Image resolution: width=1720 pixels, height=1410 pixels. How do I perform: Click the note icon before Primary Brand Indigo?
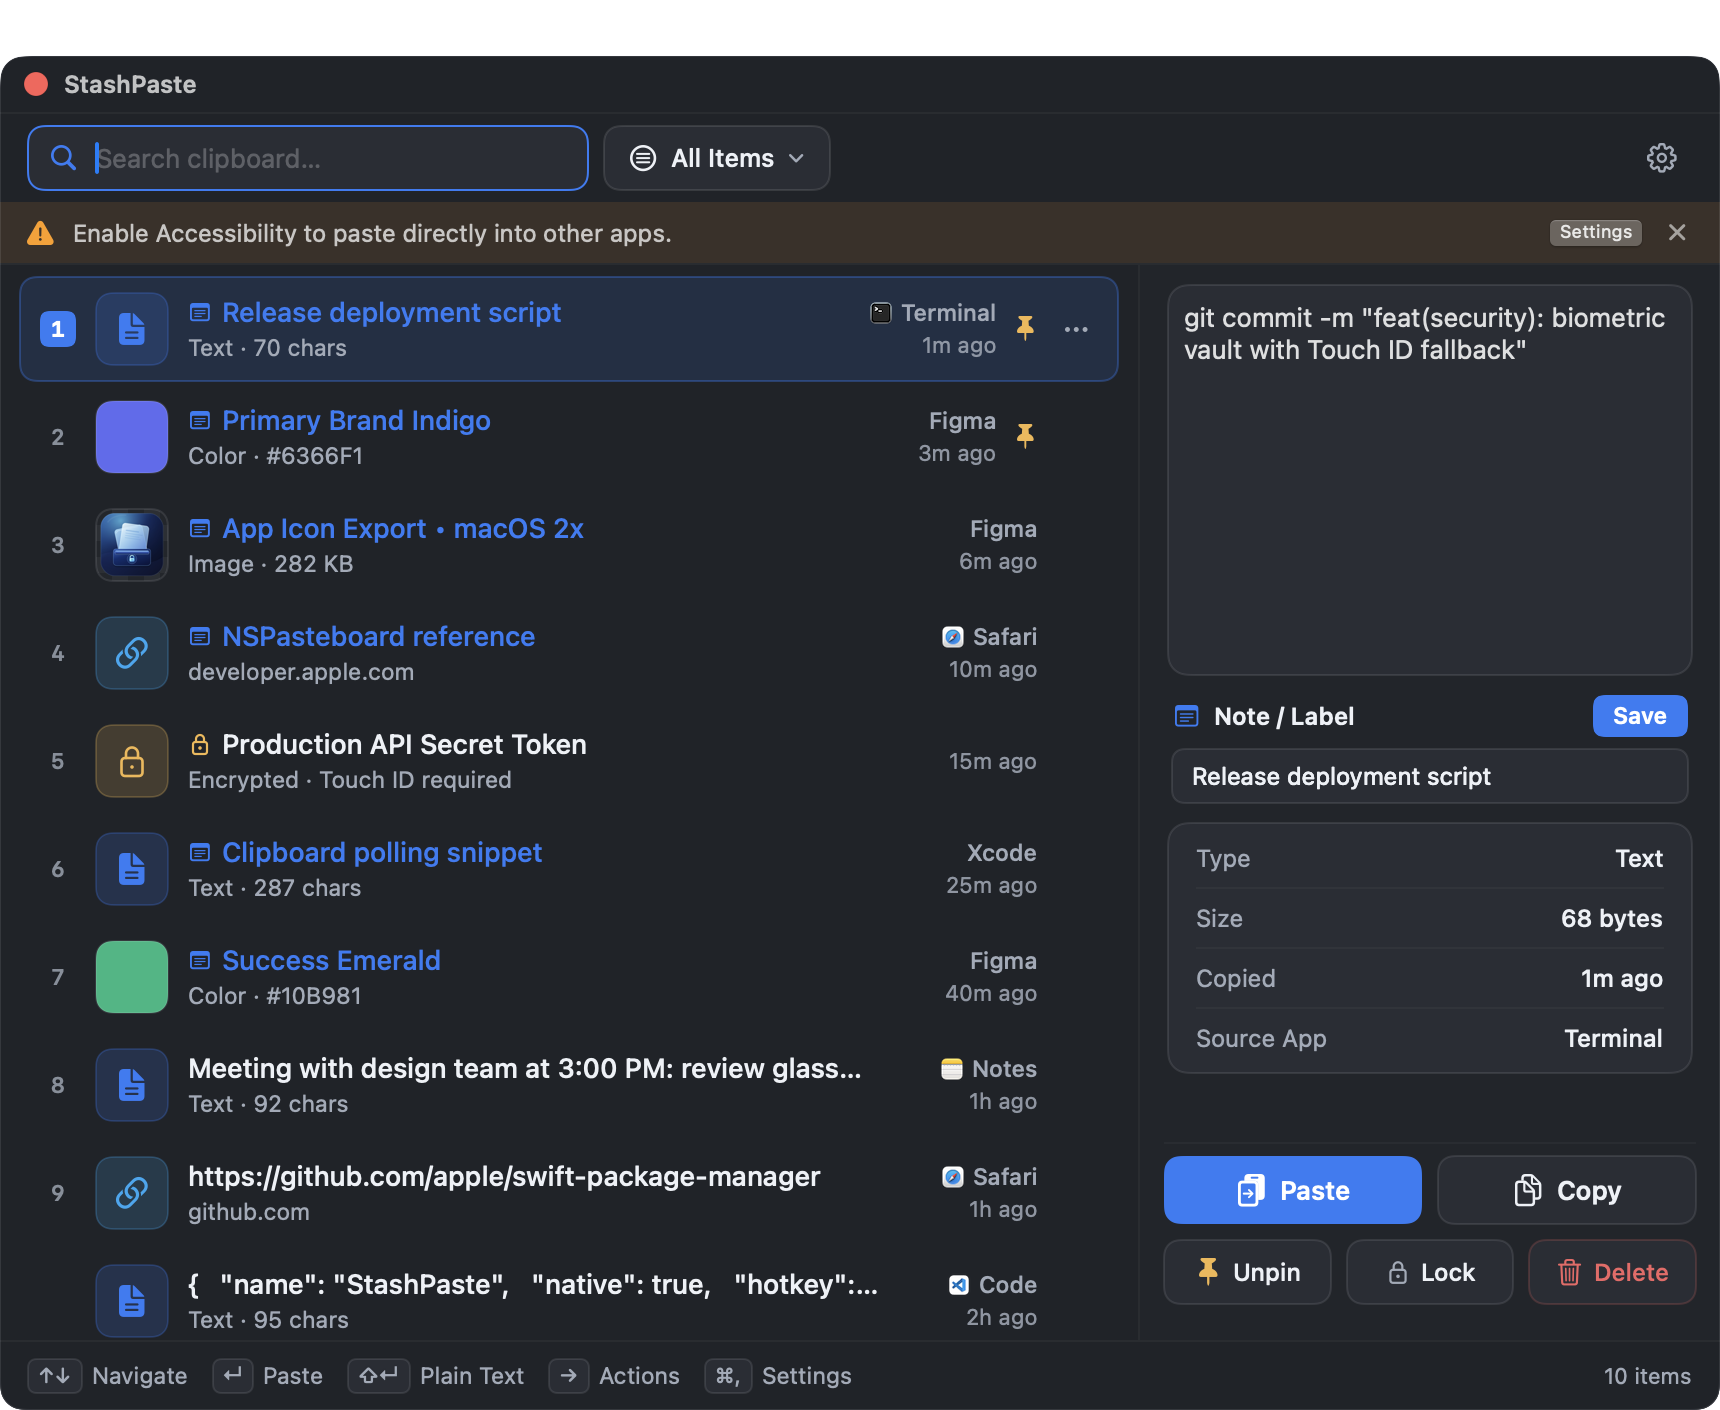(200, 421)
